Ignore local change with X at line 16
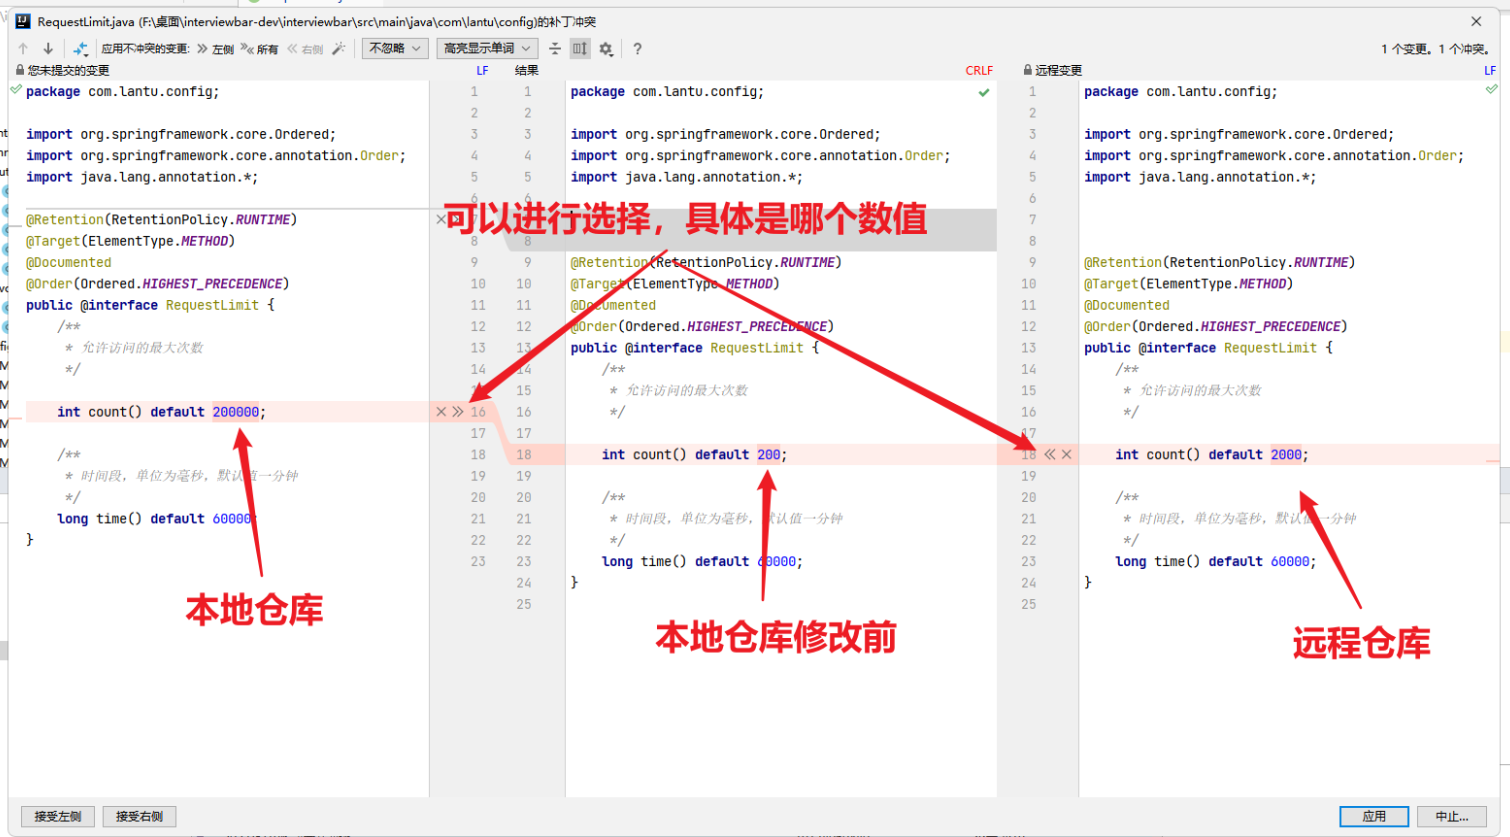The image size is (1510, 837). (x=441, y=412)
